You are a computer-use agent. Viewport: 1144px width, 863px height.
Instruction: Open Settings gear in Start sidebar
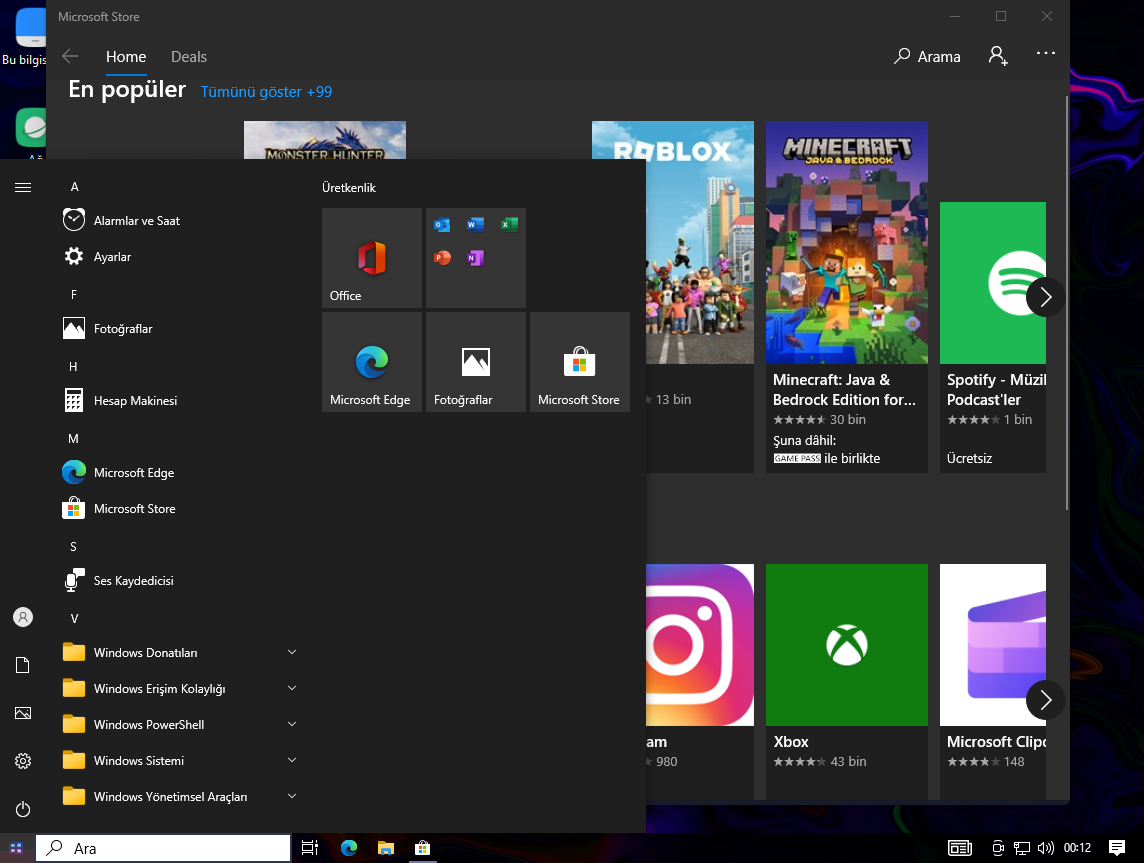(x=23, y=761)
